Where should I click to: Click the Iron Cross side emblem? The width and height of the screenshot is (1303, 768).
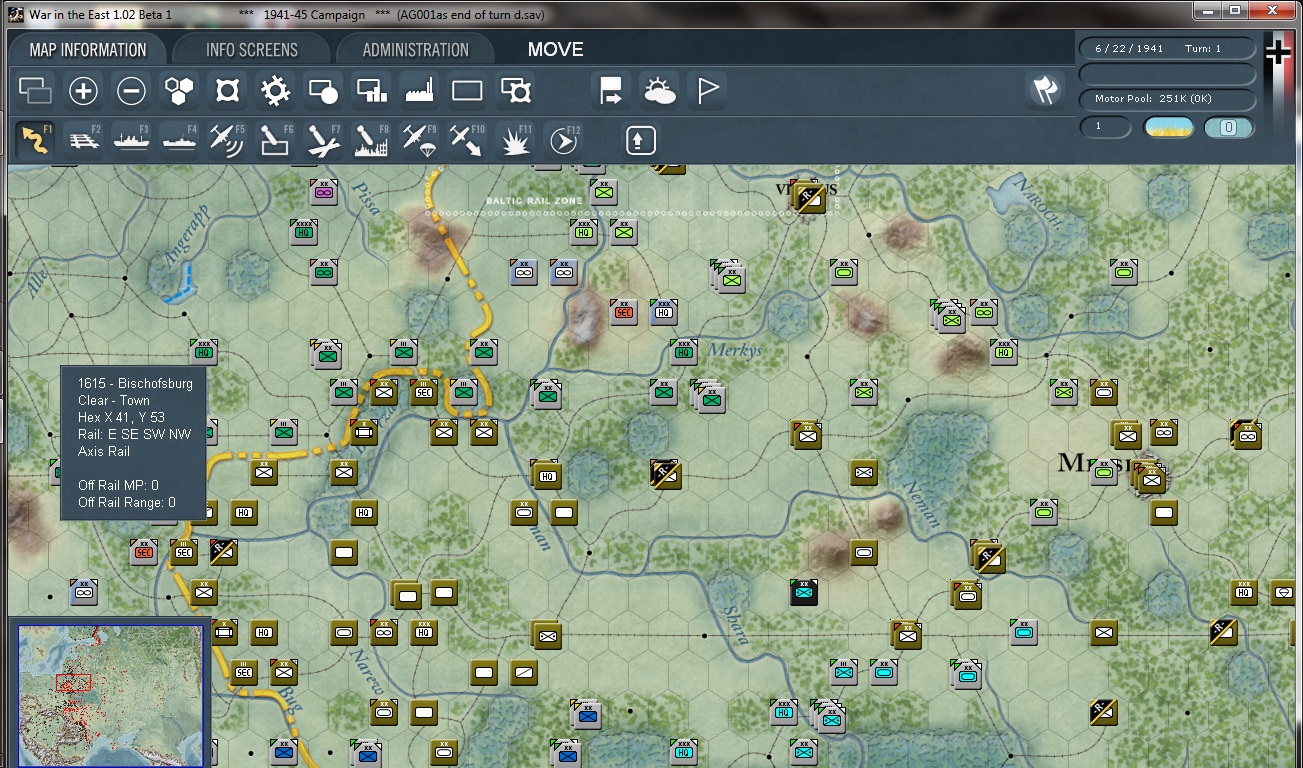tap(1278, 53)
